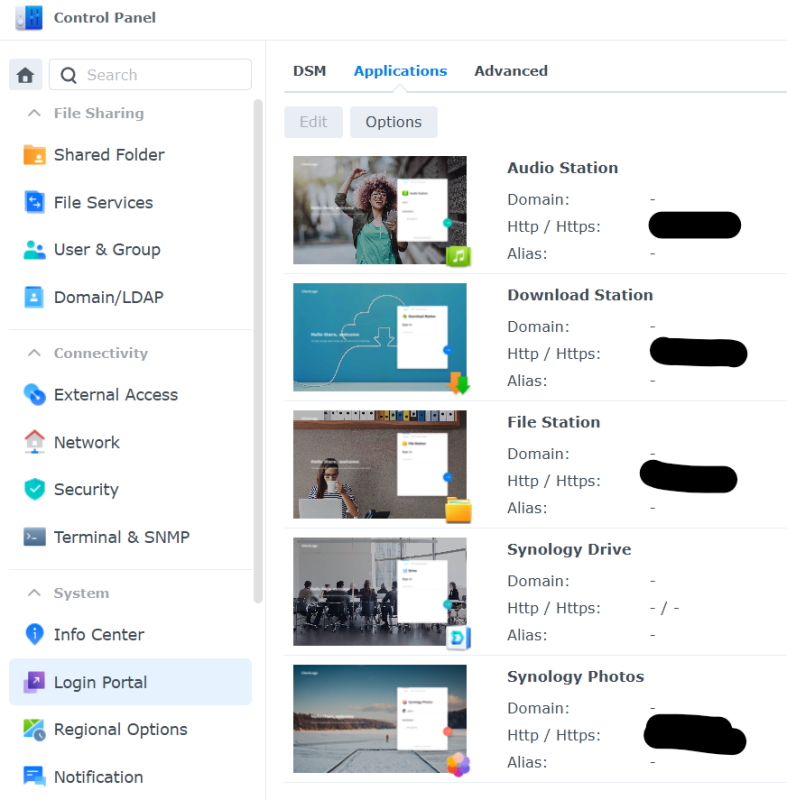The image size is (787, 800).
Task: Open Security shield icon
Action: click(x=35, y=489)
